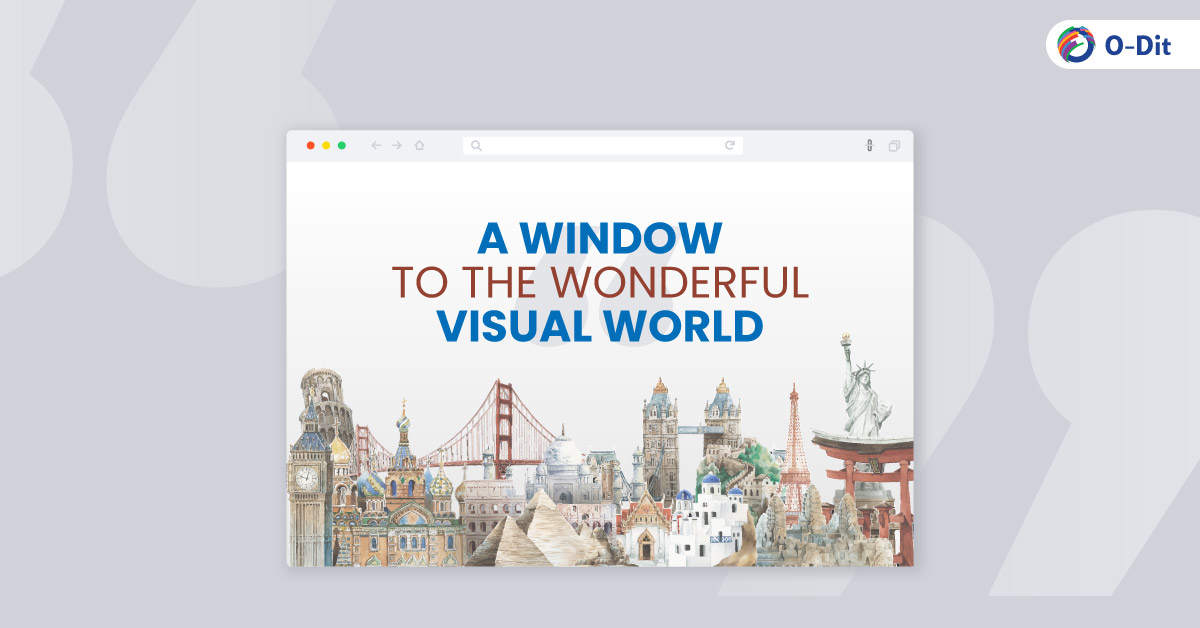The height and width of the screenshot is (628, 1200).
Task: Select 'VISUAL WORLD' heading text
Action: [x=600, y=326]
